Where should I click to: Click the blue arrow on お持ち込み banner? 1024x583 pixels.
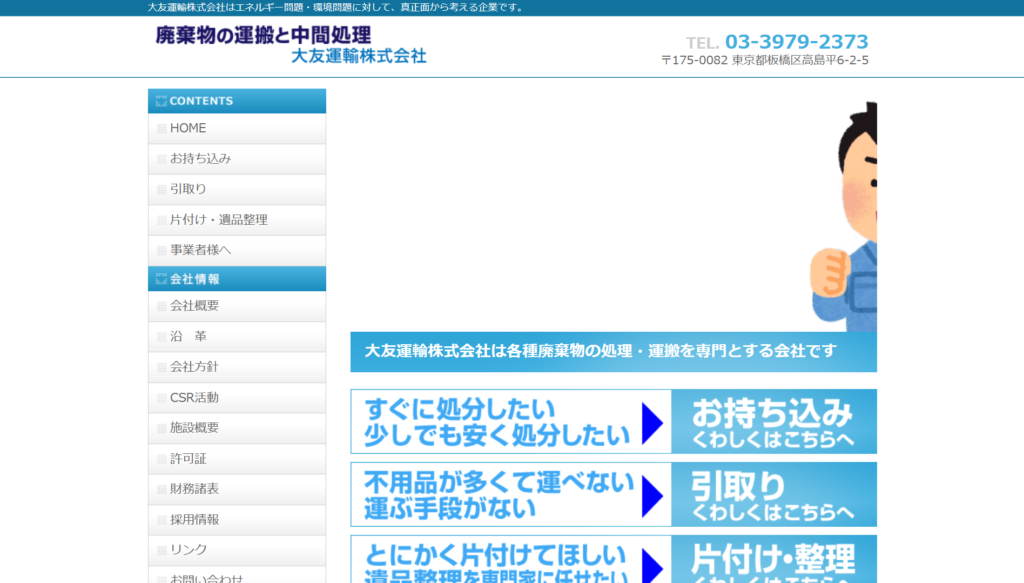652,422
